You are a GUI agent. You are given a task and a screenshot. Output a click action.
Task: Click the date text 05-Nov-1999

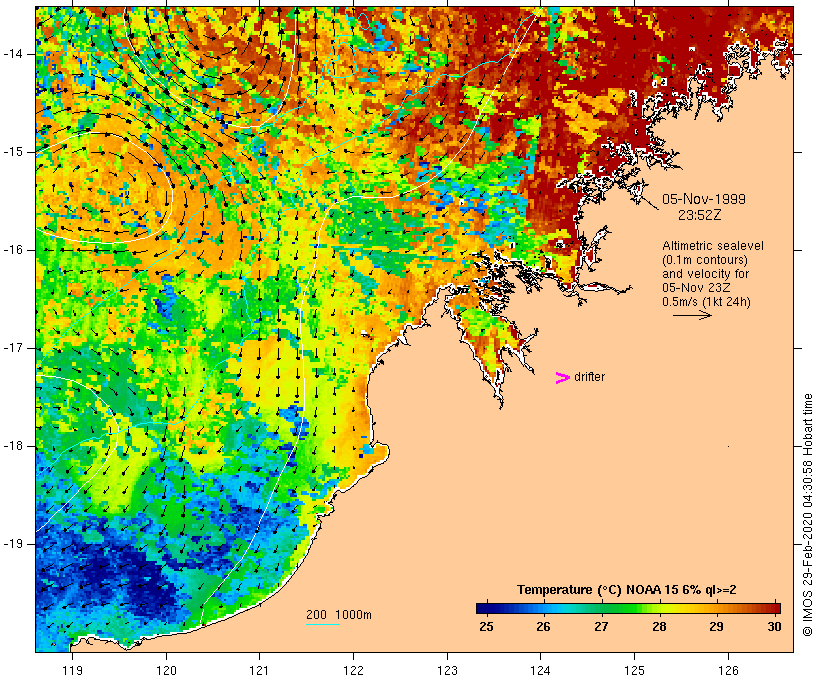click(704, 199)
